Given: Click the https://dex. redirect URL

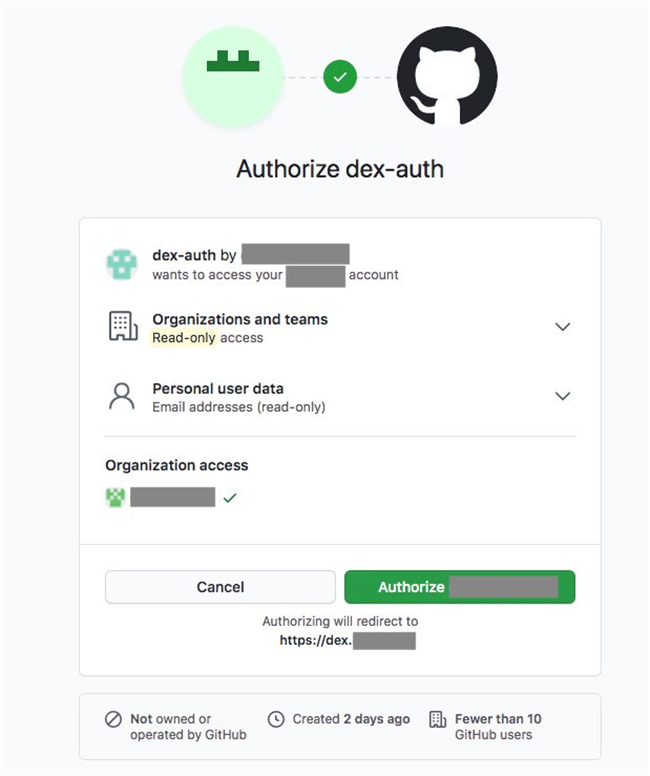Looking at the screenshot, I should [348, 640].
